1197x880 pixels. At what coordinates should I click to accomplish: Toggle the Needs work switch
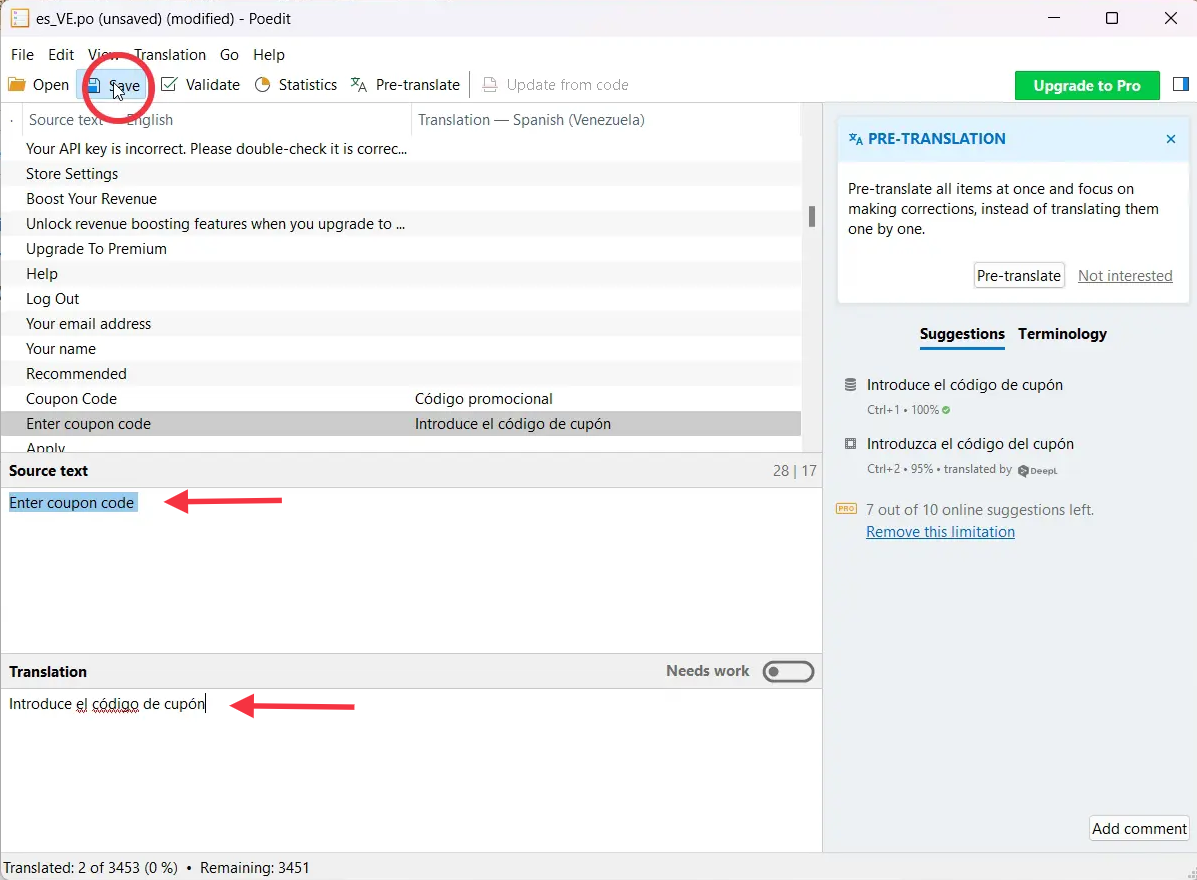(788, 672)
